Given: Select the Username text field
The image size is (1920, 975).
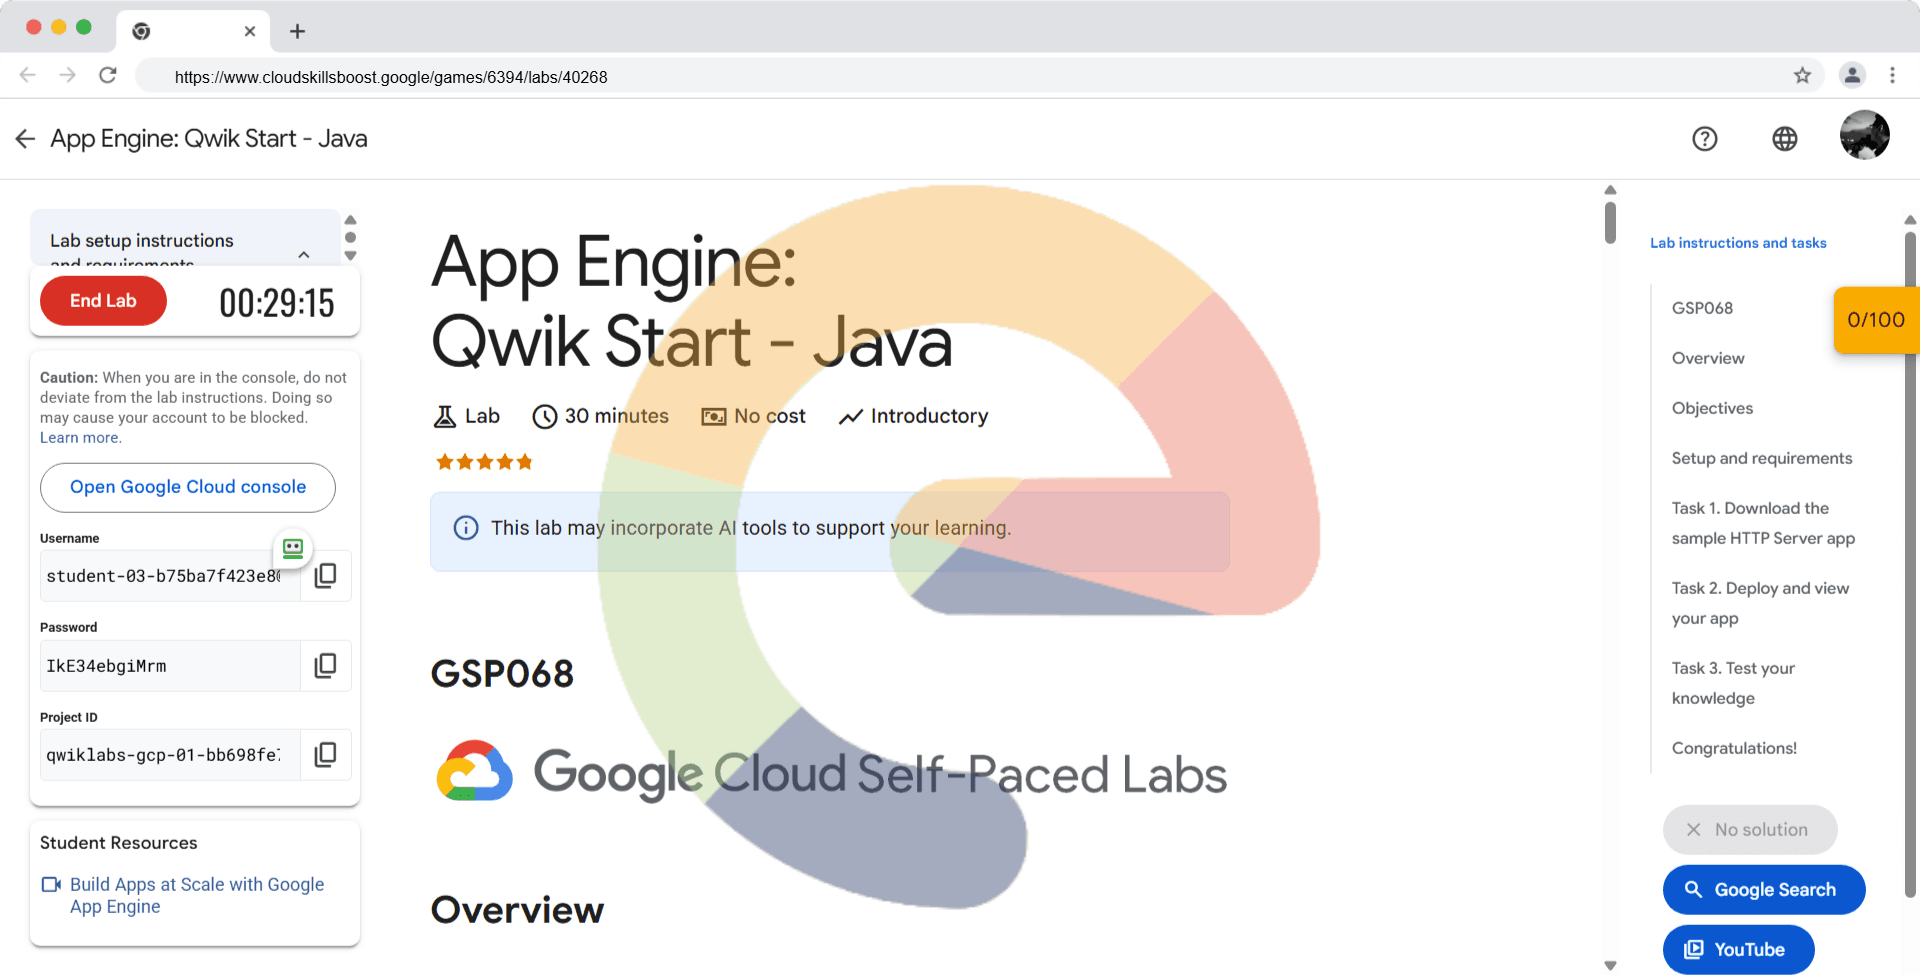Looking at the screenshot, I should 170,576.
